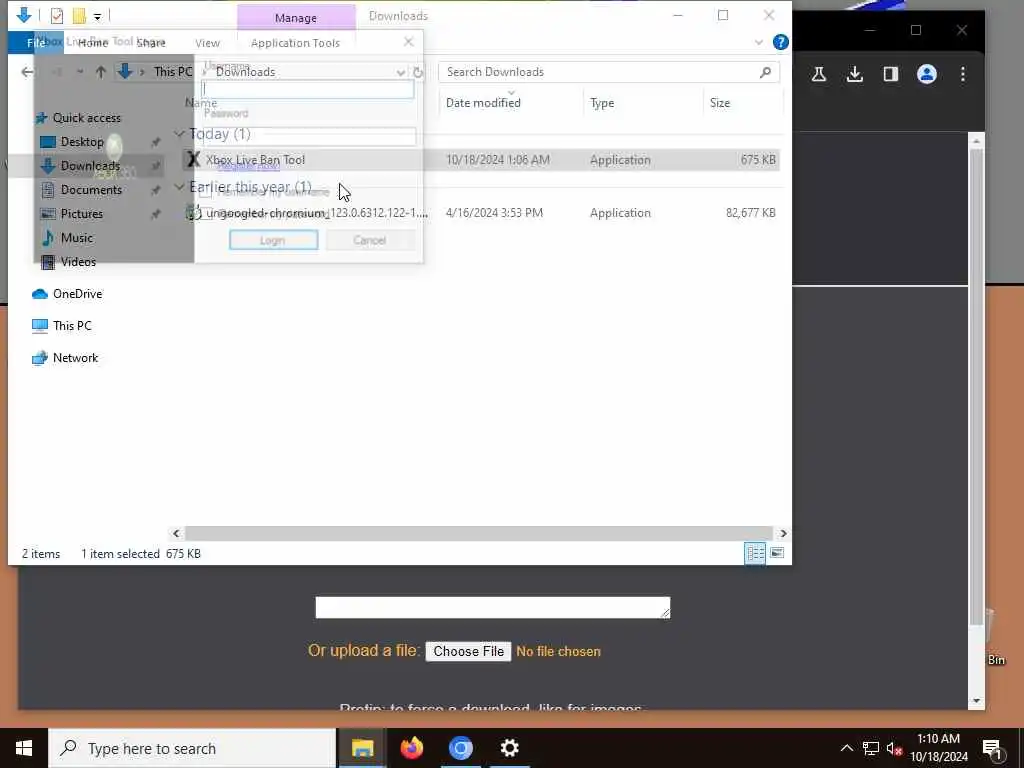Switch to large thumbnails view icon
Screen dimensions: 1024x768
[x=776, y=553]
